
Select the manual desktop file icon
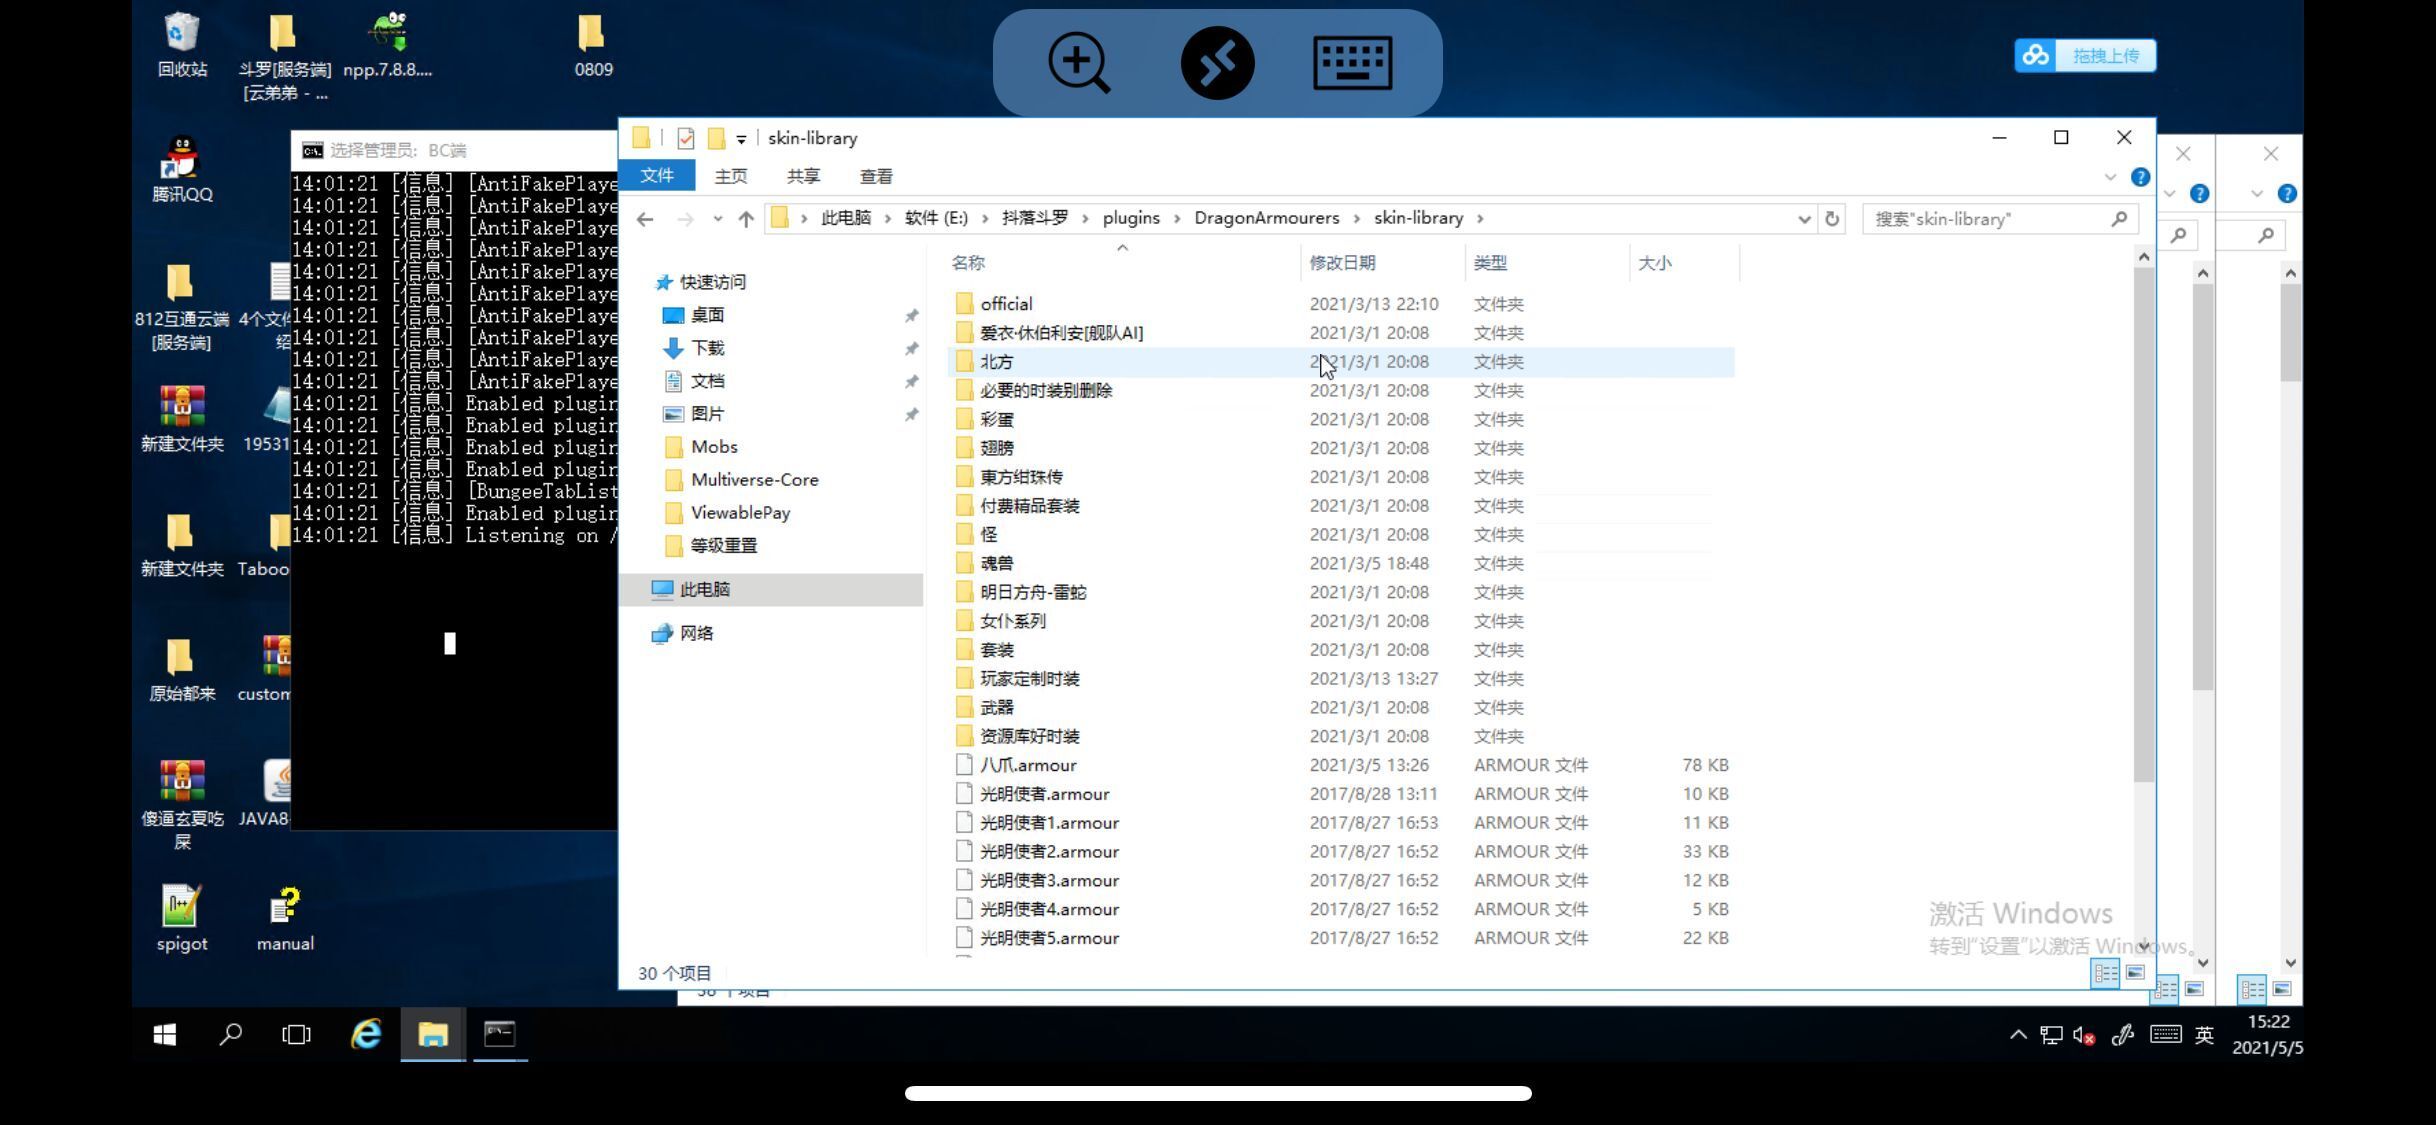pyautogui.click(x=285, y=919)
